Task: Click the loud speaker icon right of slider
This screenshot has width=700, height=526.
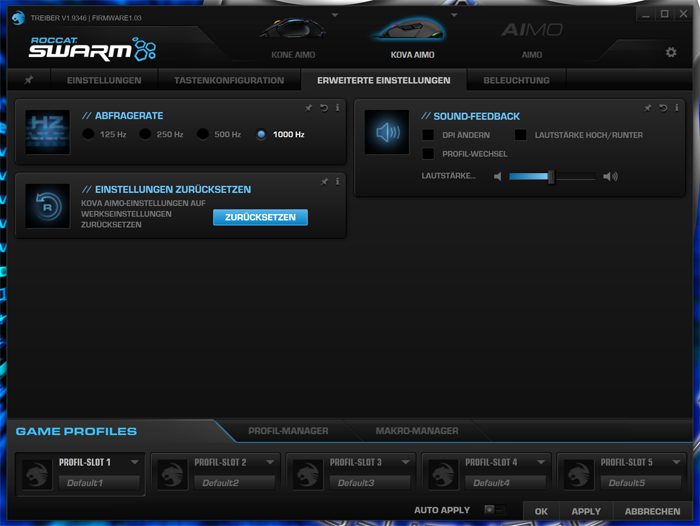Action: tap(610, 177)
